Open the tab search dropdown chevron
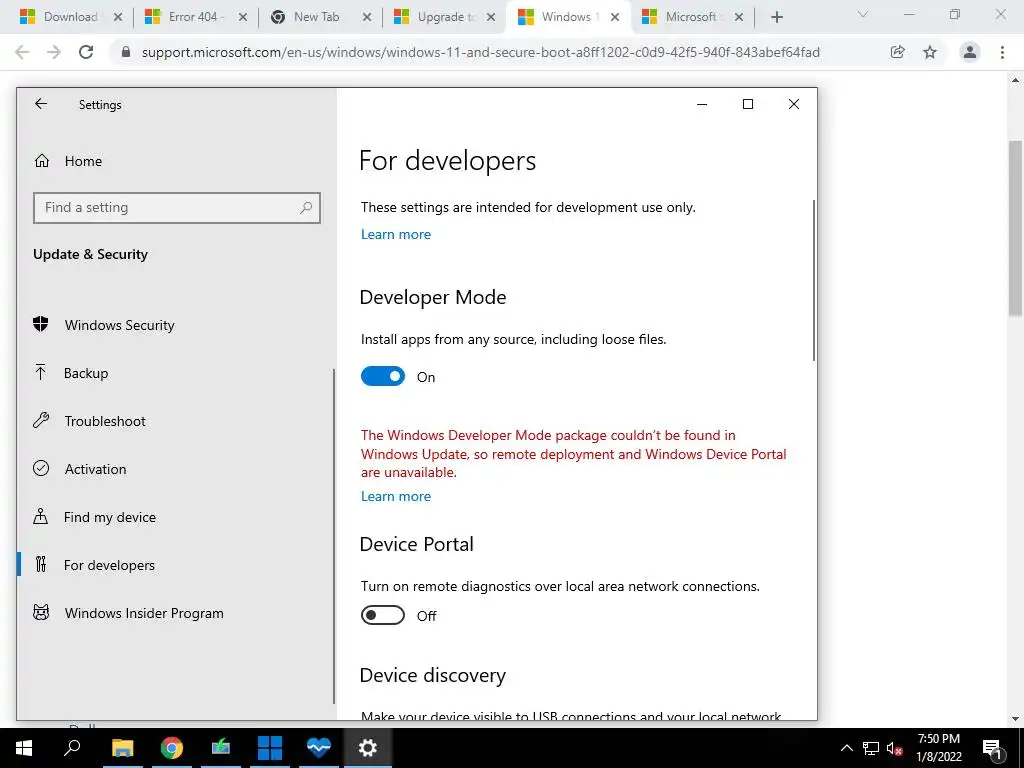 click(x=863, y=14)
